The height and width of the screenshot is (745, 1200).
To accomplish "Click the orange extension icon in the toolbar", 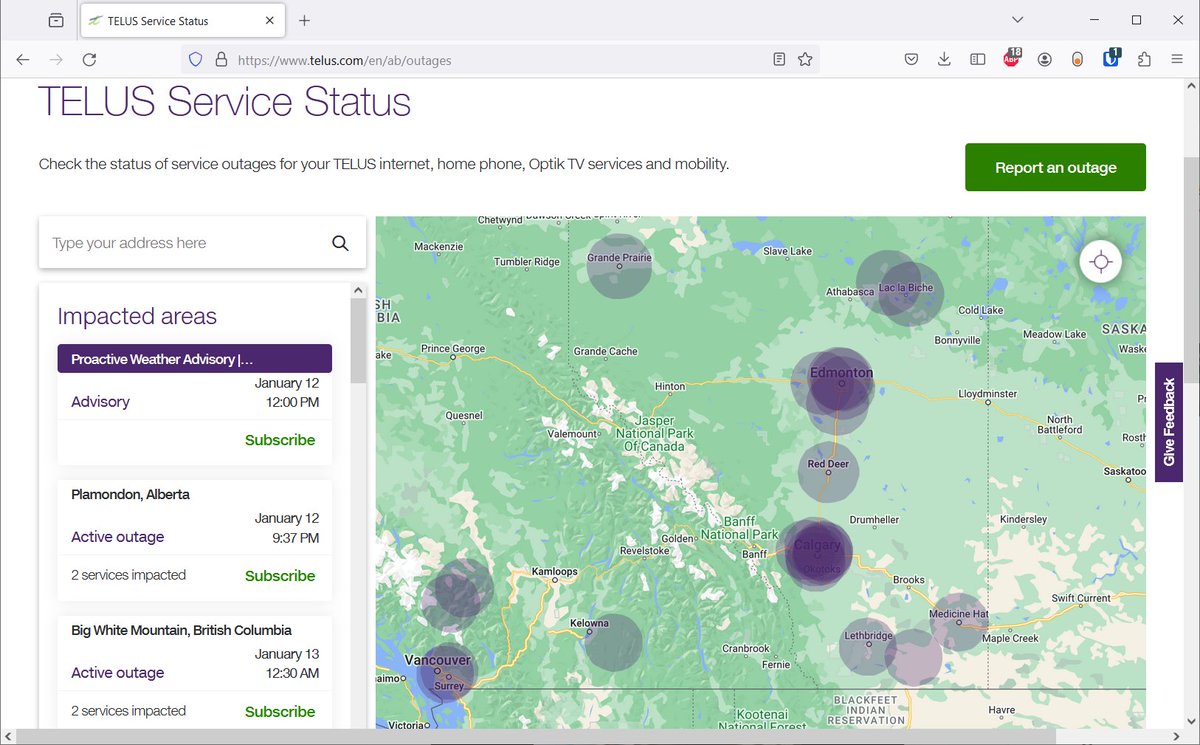I will click(x=1078, y=60).
